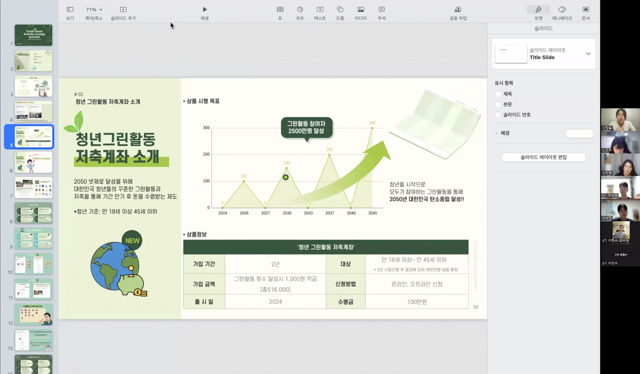The width and height of the screenshot is (640, 374).
Task: Click the background color swatch
Action: click(x=580, y=134)
